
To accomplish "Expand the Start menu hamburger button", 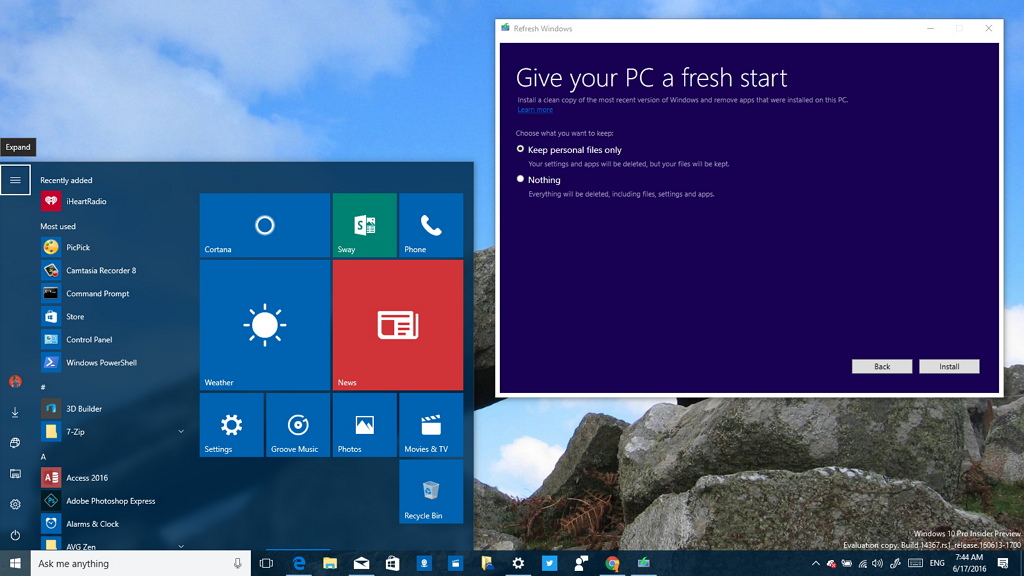I will 15,180.
